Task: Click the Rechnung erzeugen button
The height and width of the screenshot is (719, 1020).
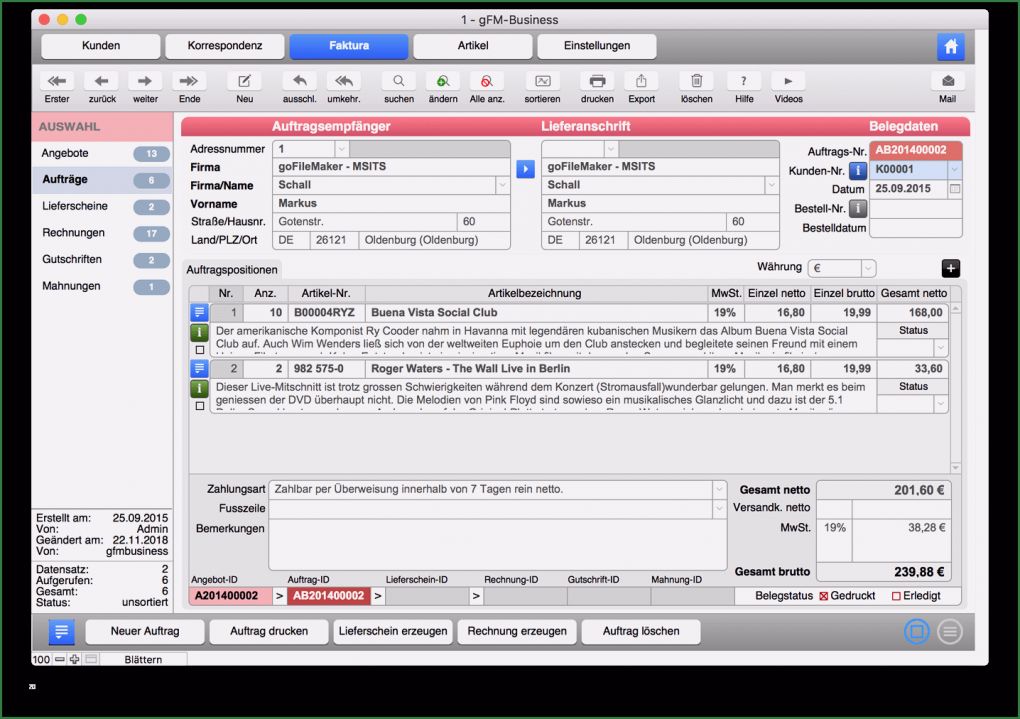Action: click(x=517, y=631)
